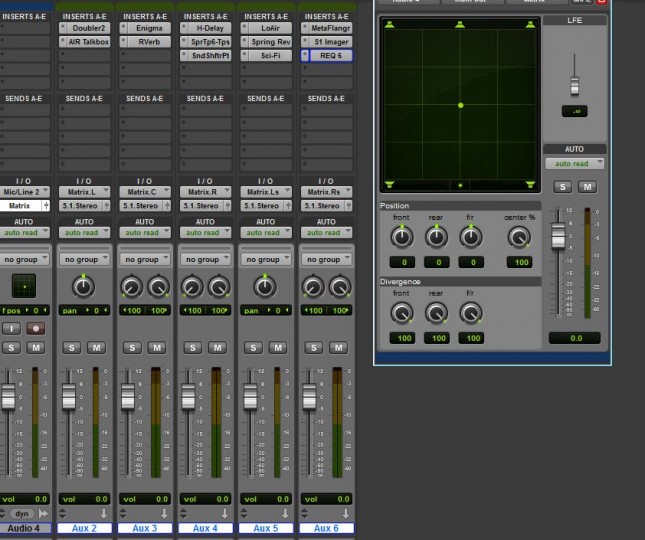Viewport: 645px width, 540px height.
Task: Open Matrix.L input selector on Aux 2
Action: click(x=85, y=191)
